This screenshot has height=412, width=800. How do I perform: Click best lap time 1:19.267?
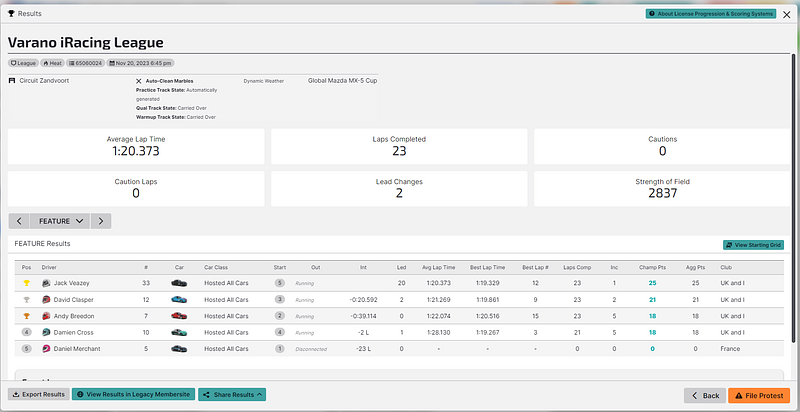pos(488,332)
